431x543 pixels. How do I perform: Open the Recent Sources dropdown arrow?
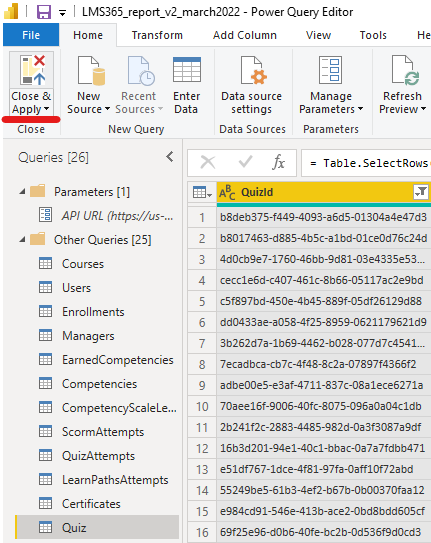(160, 109)
